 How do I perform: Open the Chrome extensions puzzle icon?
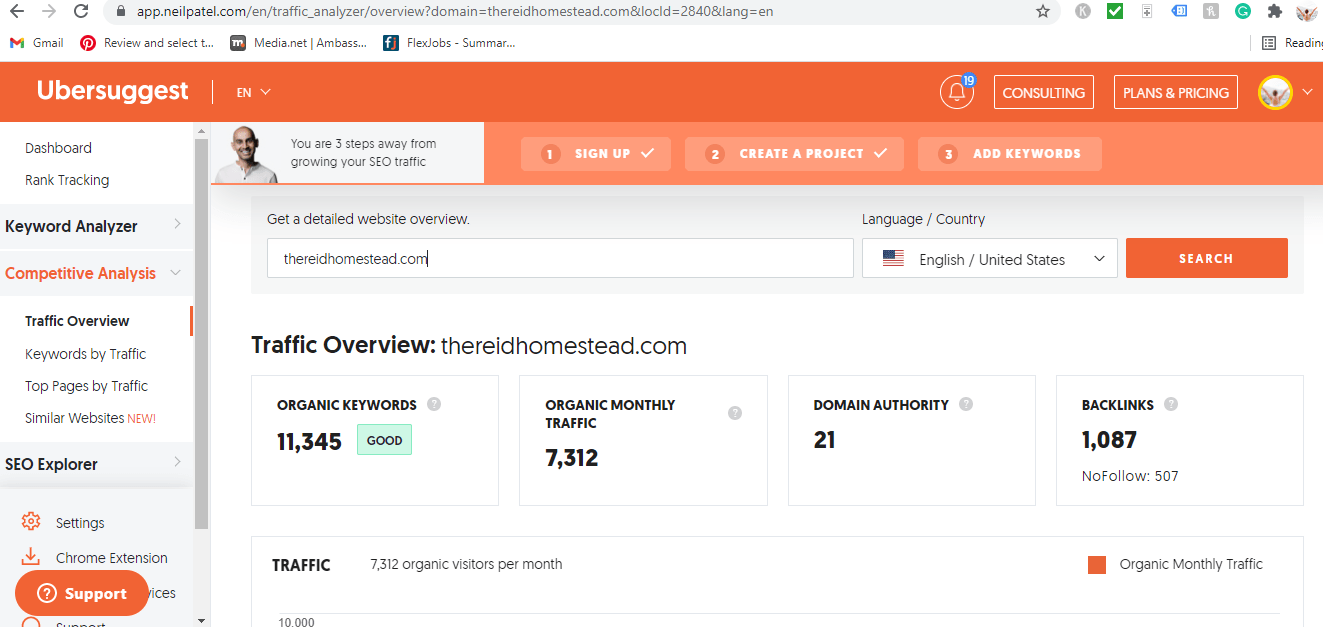click(1275, 12)
